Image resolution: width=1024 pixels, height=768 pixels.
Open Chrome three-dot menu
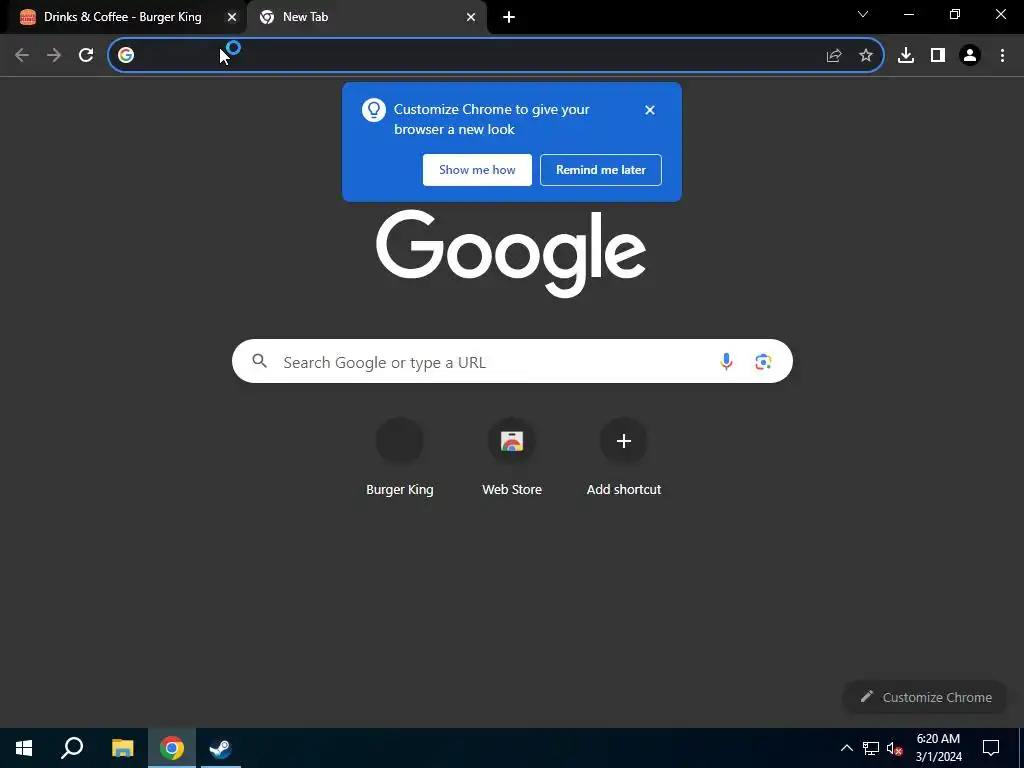click(1002, 55)
